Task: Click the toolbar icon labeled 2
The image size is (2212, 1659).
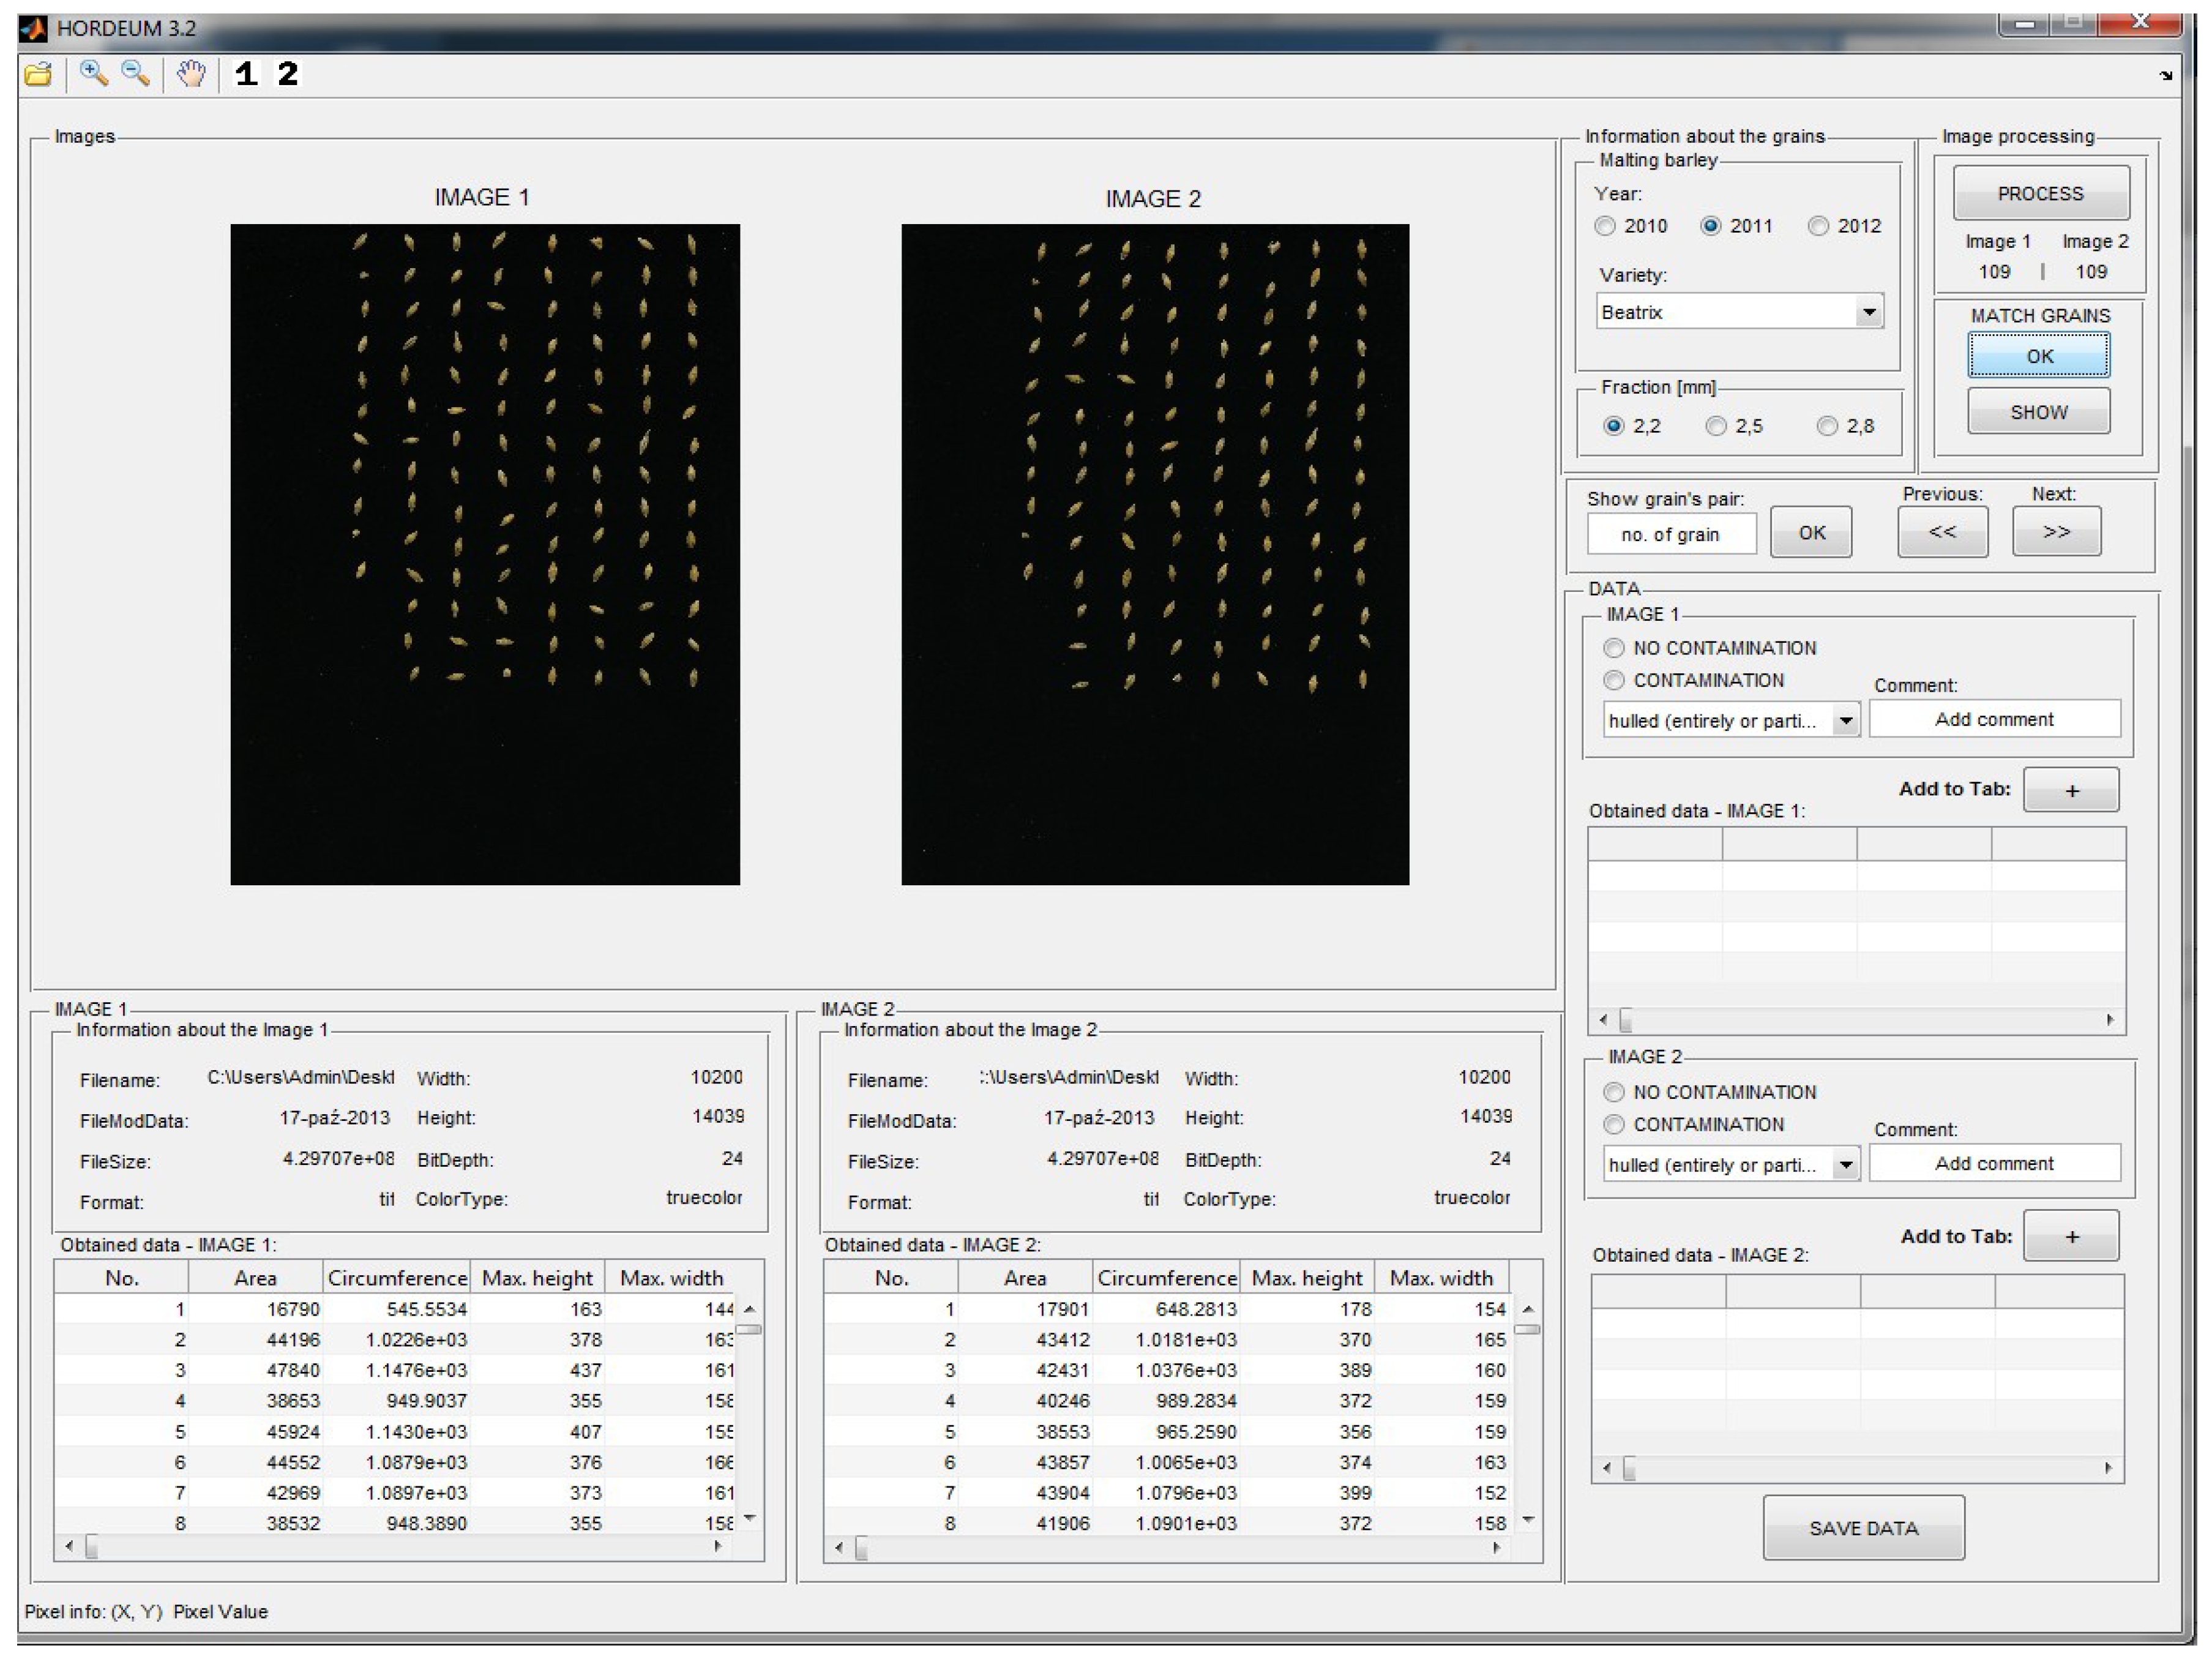Action: [x=288, y=74]
